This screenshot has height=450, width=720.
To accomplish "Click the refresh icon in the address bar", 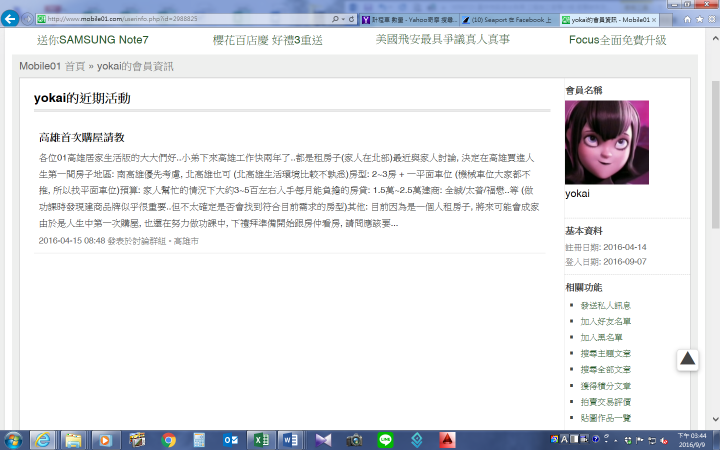I will click(x=351, y=19).
